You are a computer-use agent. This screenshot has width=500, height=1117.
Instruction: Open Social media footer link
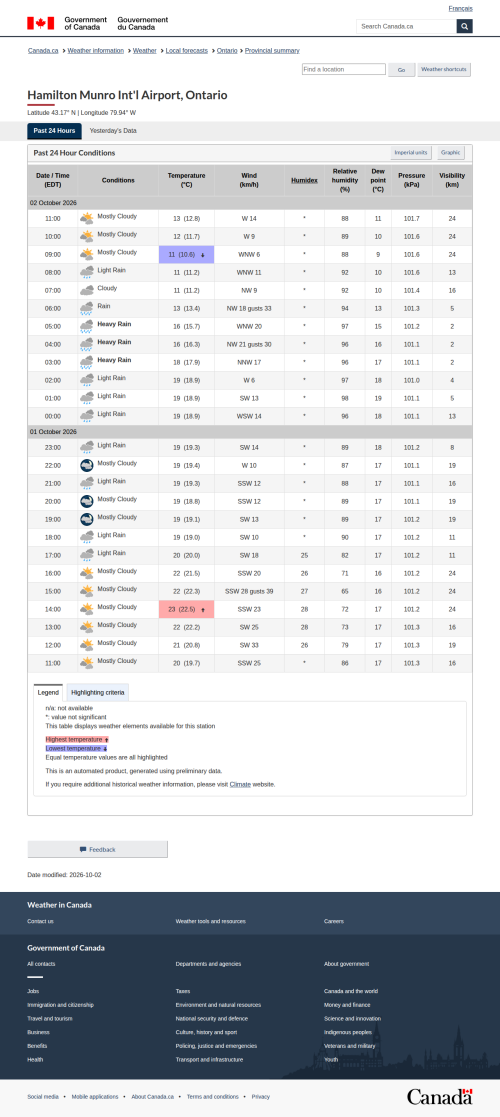(x=43, y=1096)
